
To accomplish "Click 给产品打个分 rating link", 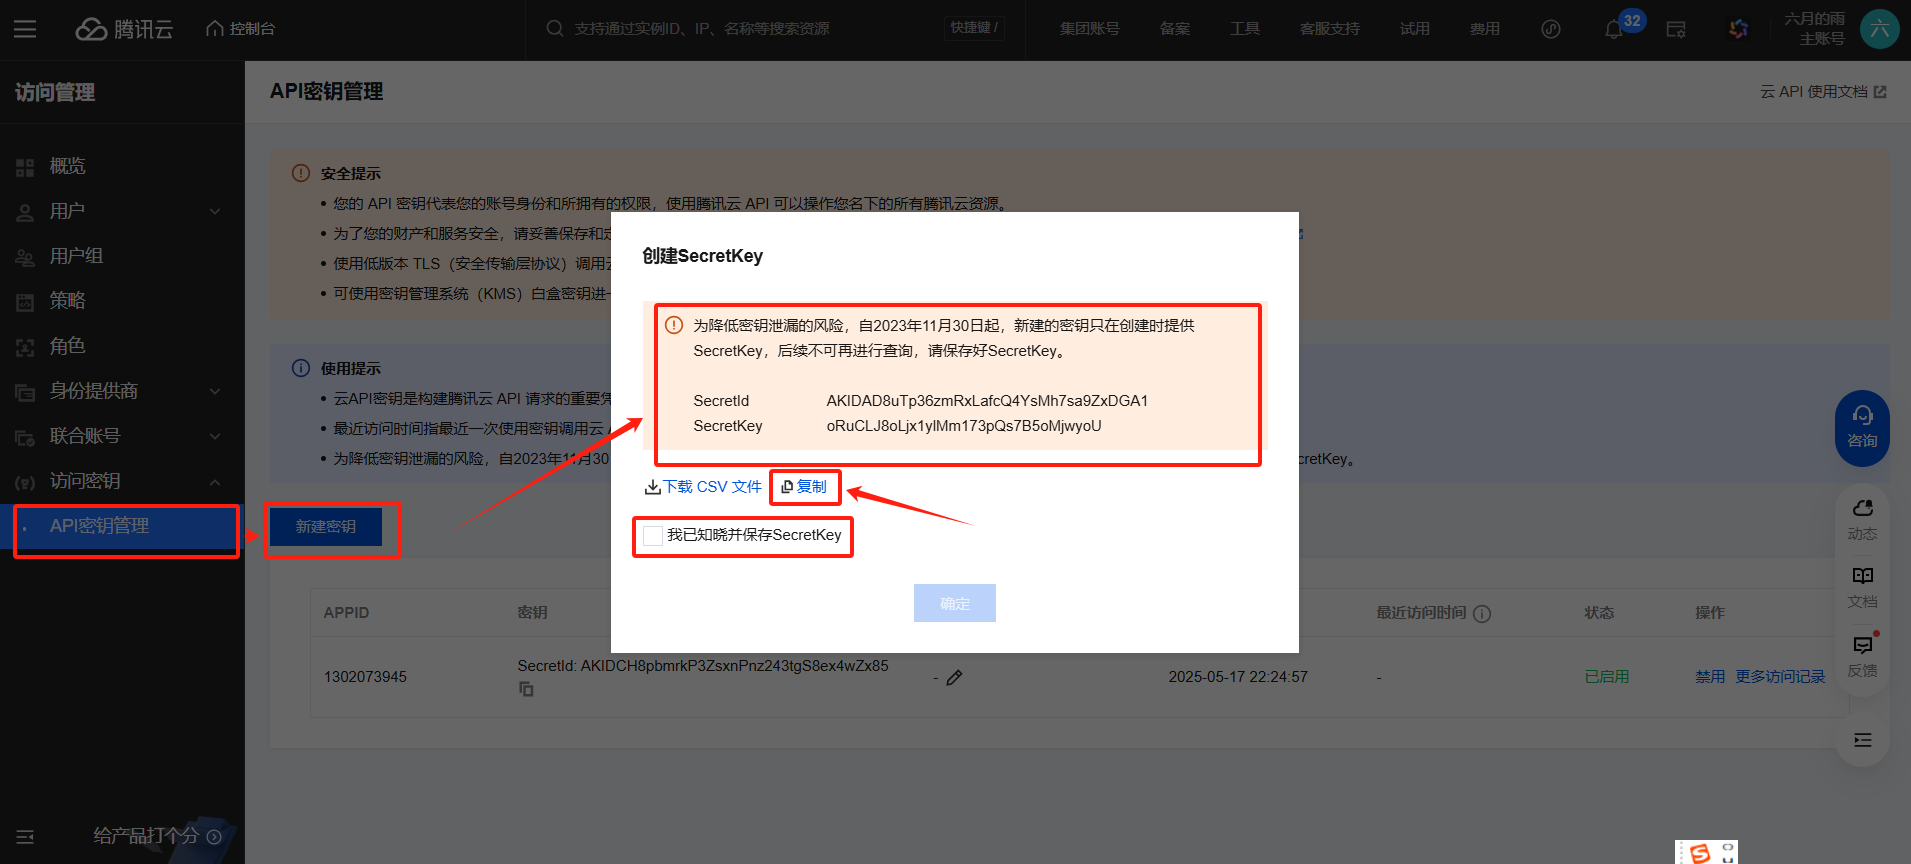I will 157,836.
